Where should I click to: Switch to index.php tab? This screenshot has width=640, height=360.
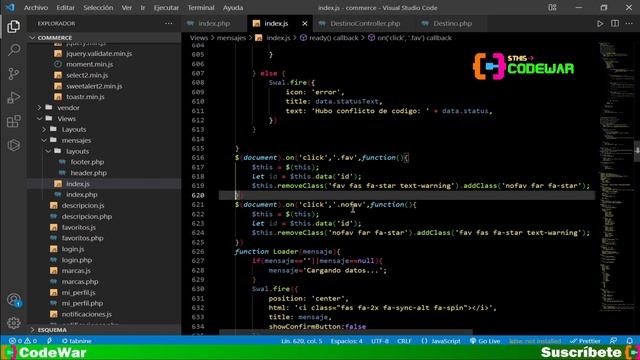click(x=214, y=24)
